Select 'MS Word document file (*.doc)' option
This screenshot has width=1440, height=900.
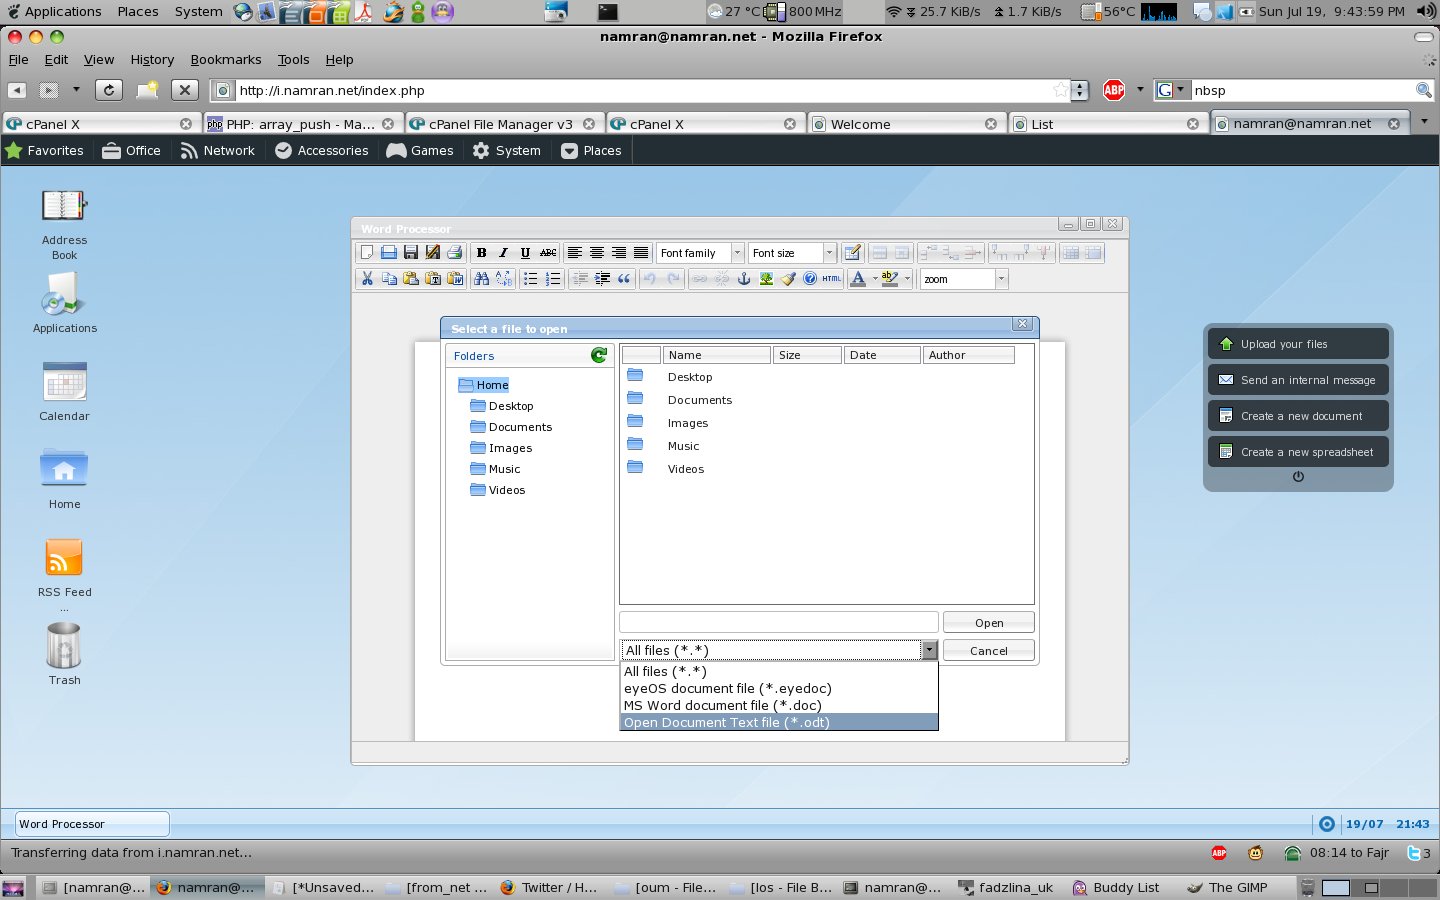722,705
